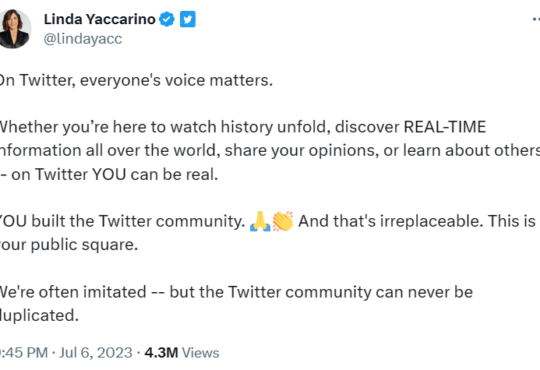This screenshot has height=370, width=540.
Task: Click the capitalized REAL-TIME word
Action: (x=445, y=127)
